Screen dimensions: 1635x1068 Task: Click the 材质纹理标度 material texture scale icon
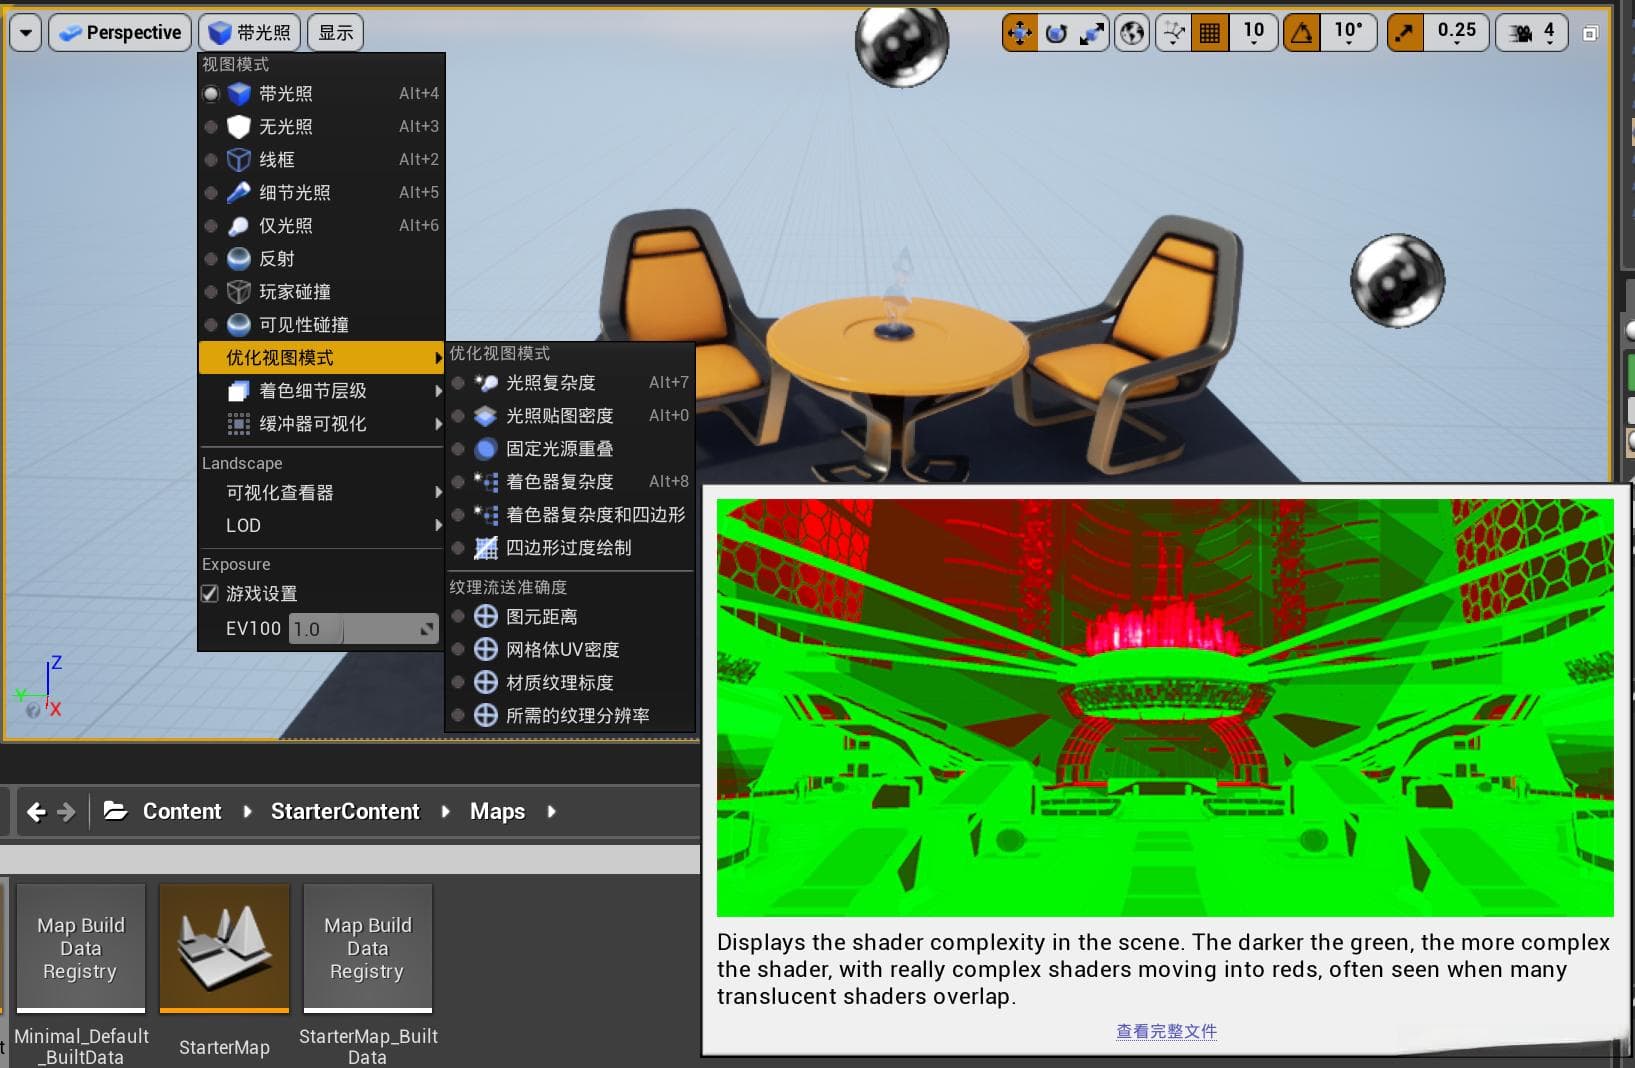coord(486,683)
